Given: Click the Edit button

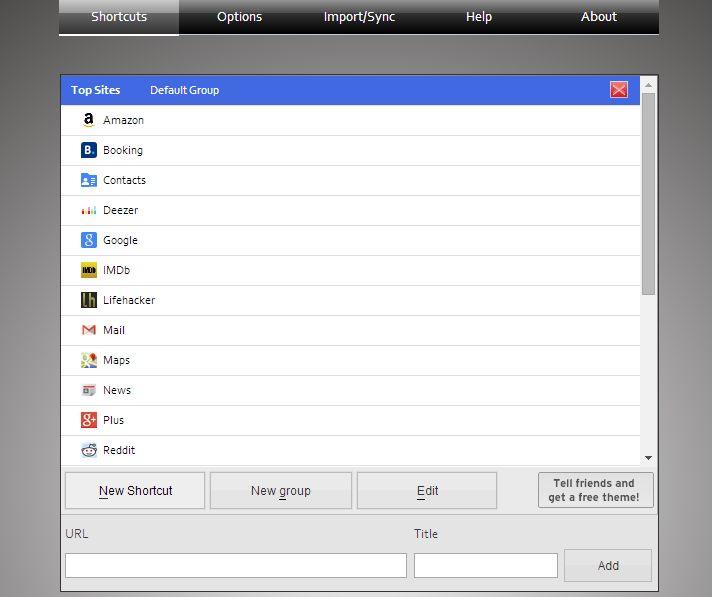Looking at the screenshot, I should point(427,490).
